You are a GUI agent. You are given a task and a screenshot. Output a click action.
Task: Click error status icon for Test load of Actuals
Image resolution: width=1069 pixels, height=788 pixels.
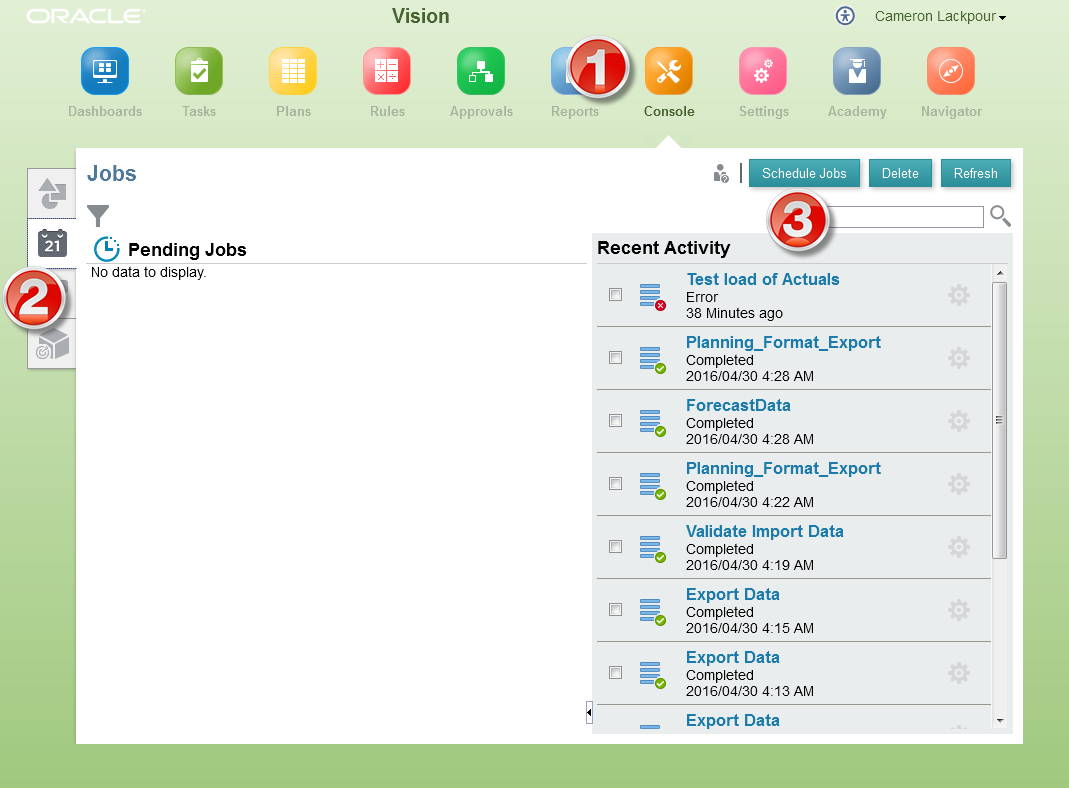tap(652, 297)
